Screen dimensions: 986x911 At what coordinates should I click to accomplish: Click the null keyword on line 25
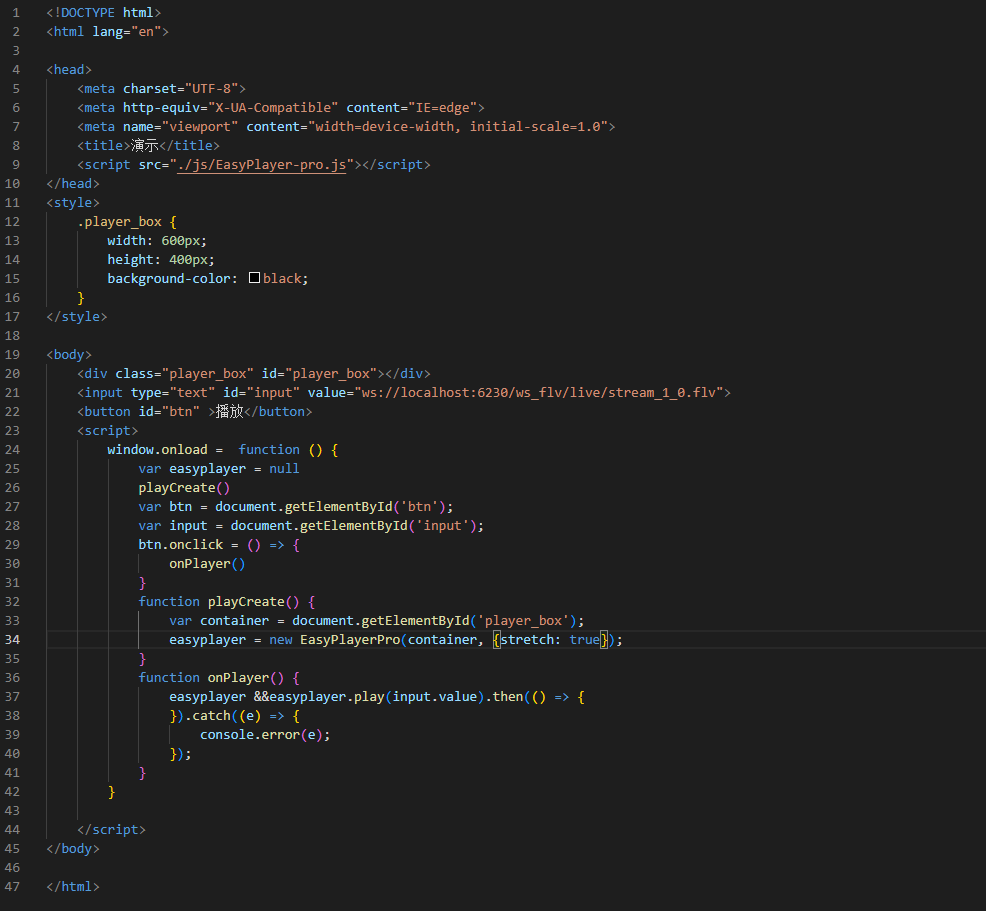(x=284, y=468)
